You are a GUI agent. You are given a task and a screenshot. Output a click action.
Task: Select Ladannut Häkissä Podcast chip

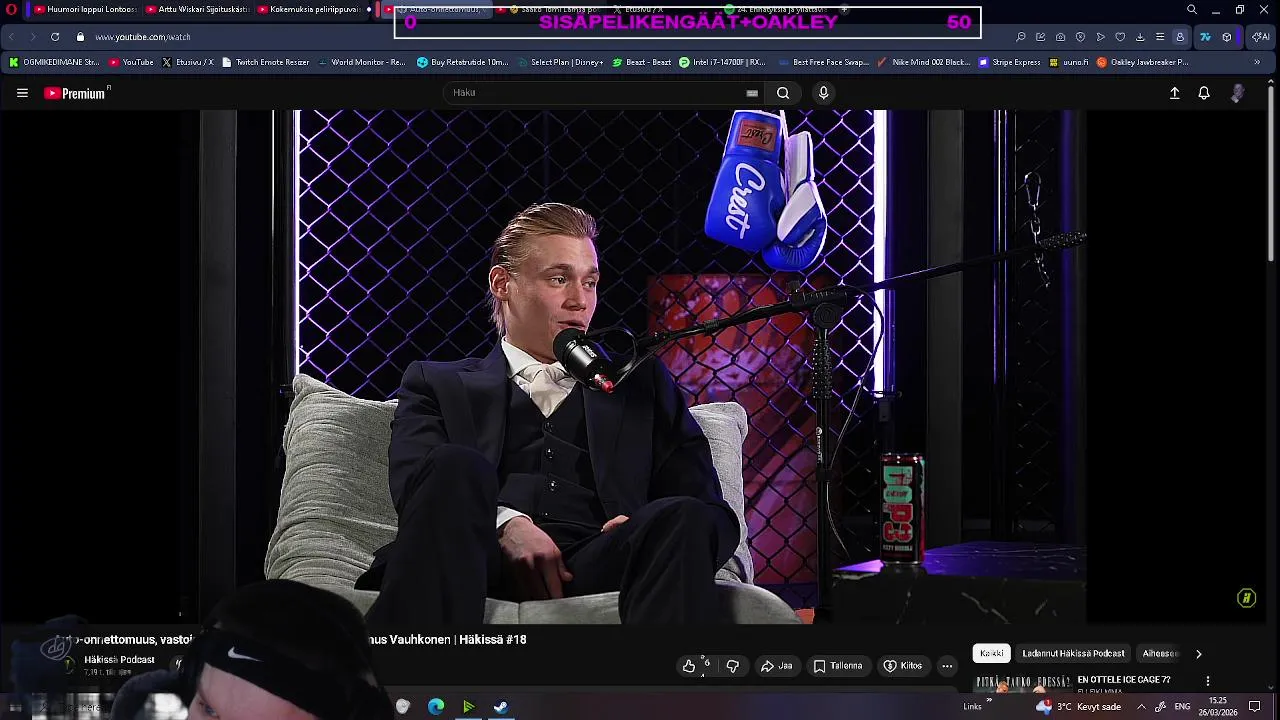(x=1073, y=653)
